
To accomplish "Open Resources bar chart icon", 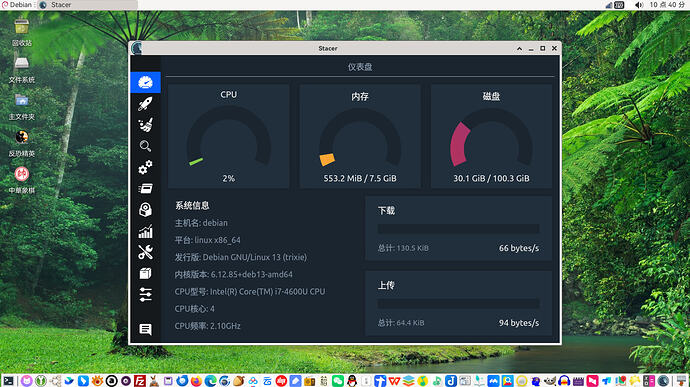I will [145, 231].
